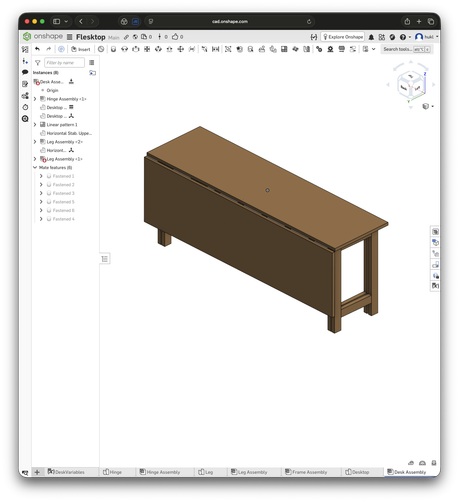459x502 pixels.
Task: Add a new tab with plus button
Action: [x=37, y=472]
